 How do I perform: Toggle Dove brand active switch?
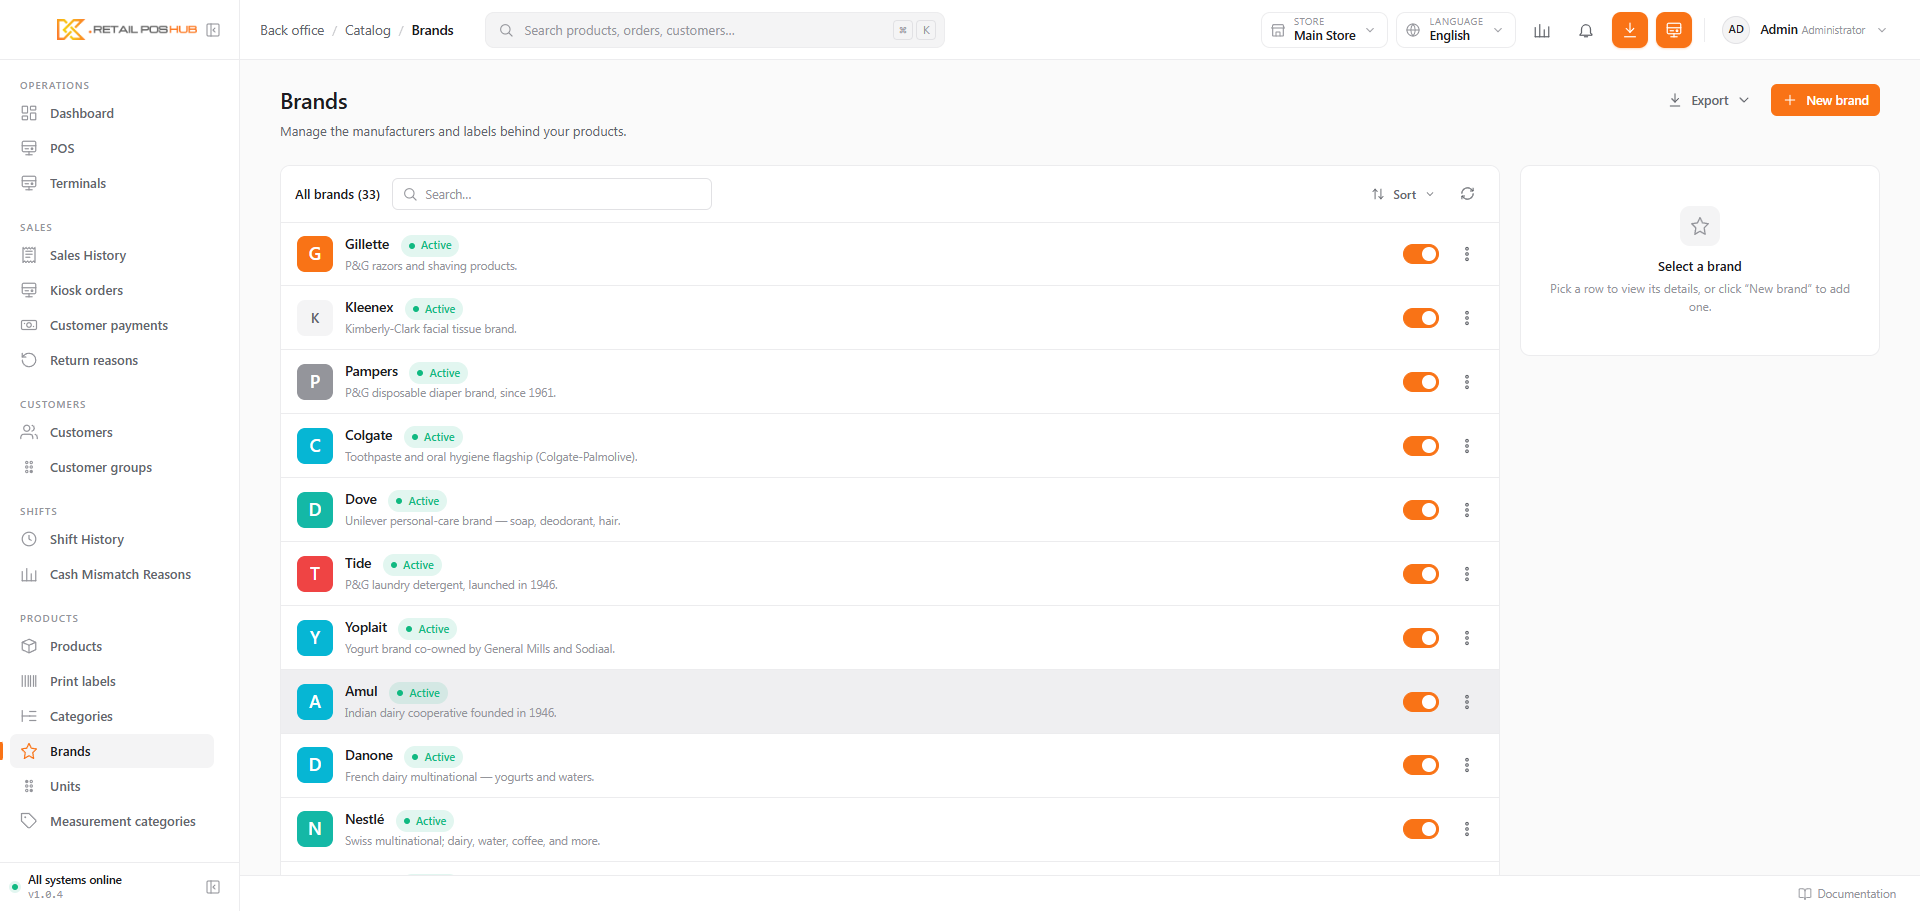(1421, 510)
